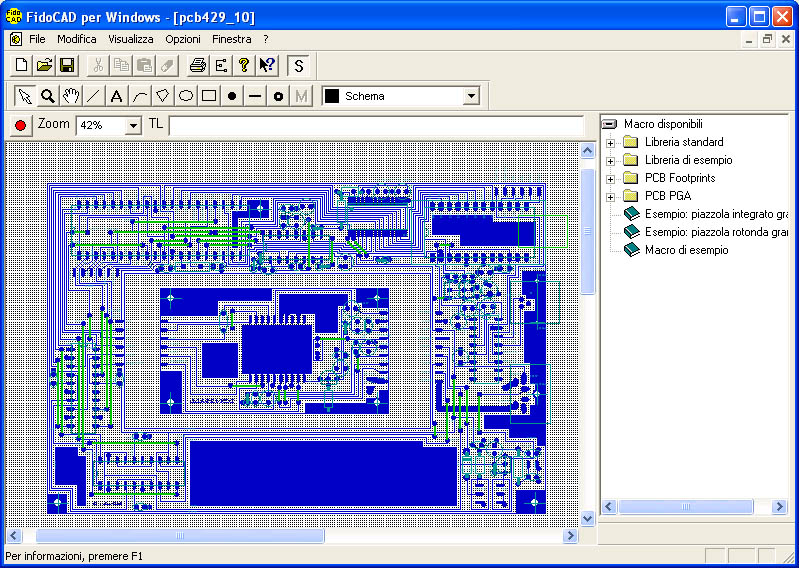Select the text A tool
The width and height of the screenshot is (799, 568).
tap(117, 96)
